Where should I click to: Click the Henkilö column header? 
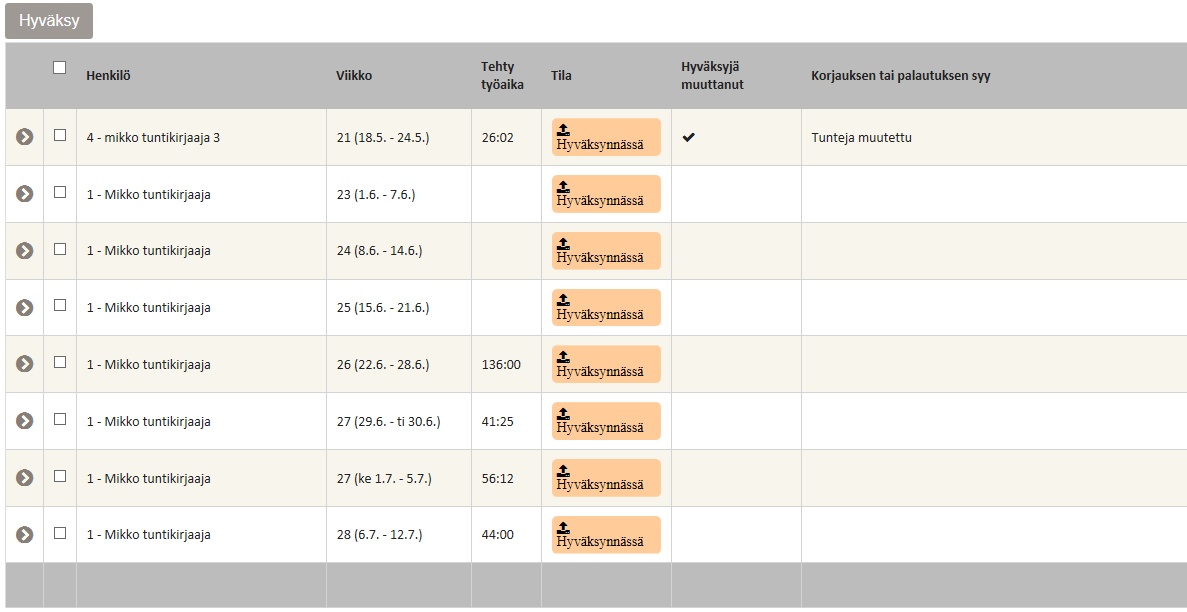coord(108,75)
